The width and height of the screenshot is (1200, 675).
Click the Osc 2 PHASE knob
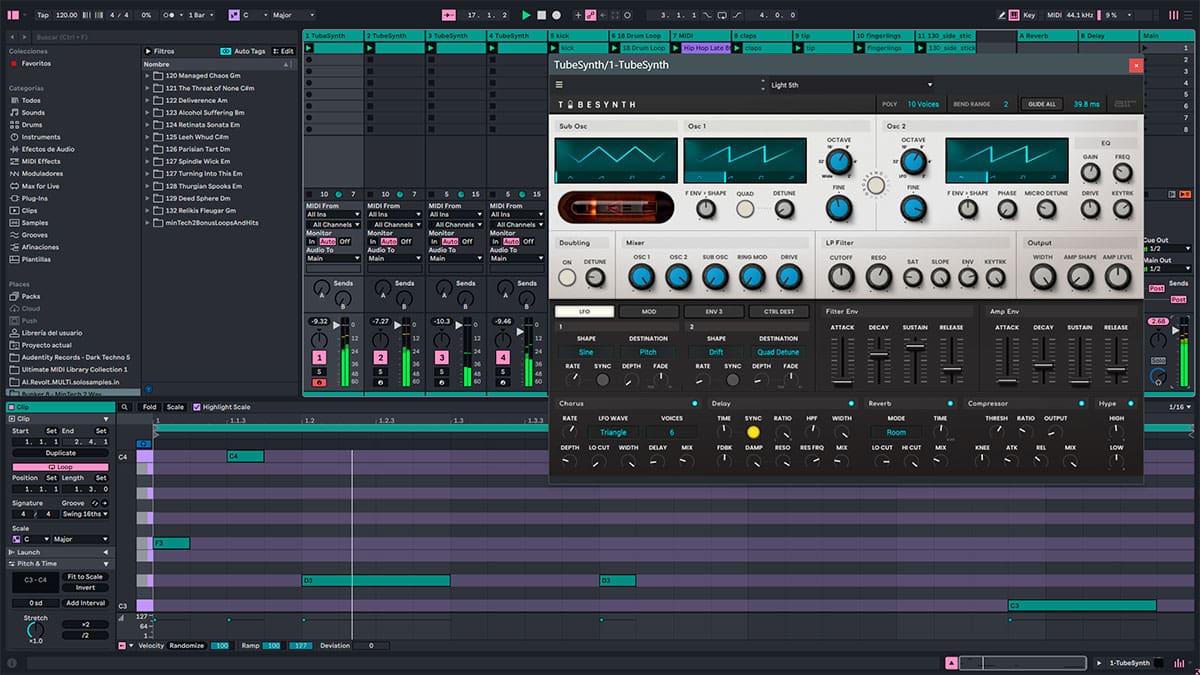click(x=1007, y=209)
